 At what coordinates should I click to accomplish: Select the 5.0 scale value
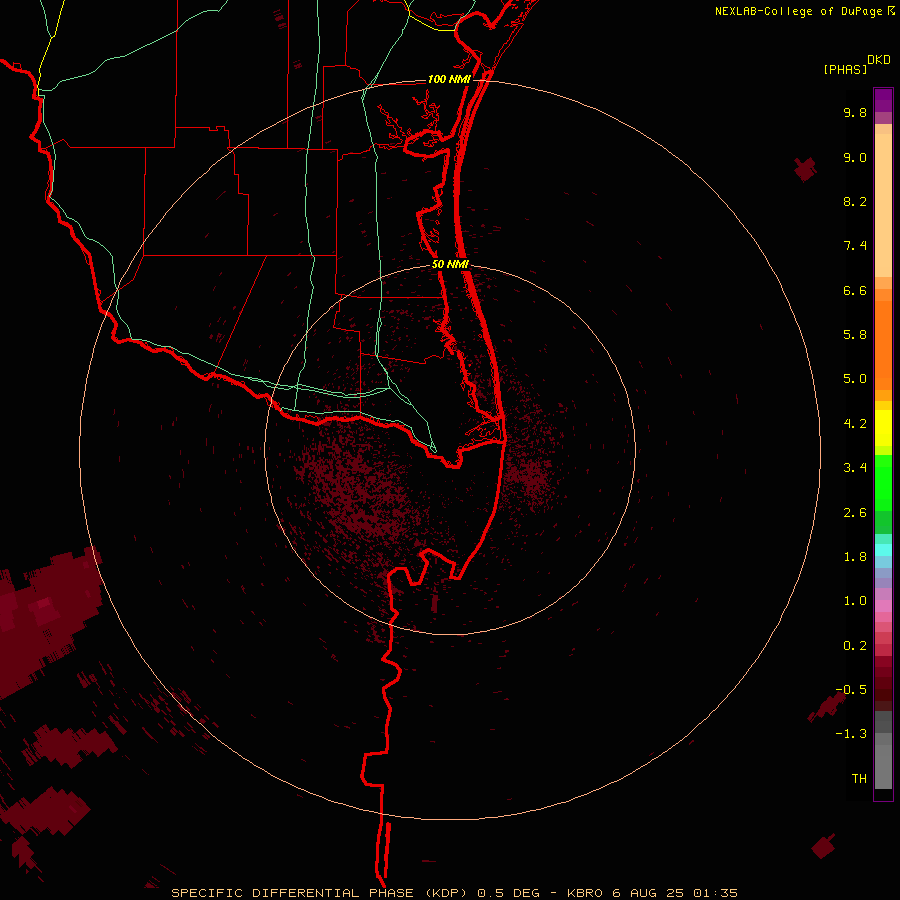pos(855,379)
